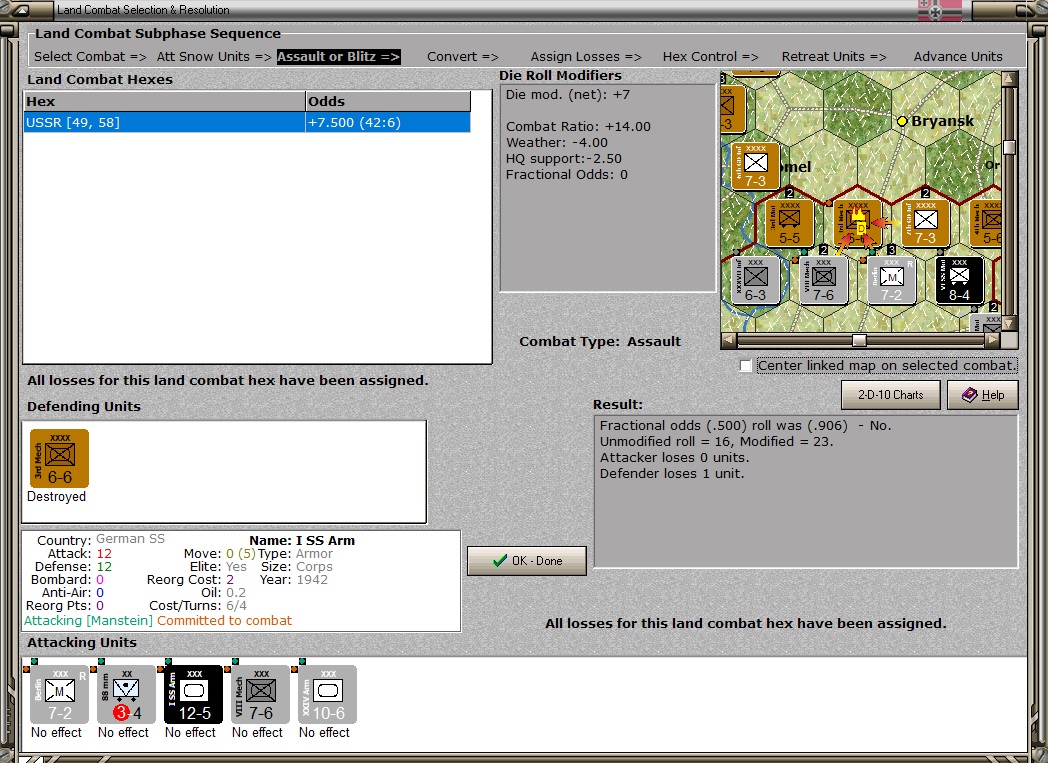Click the +7.500 (42:6) odds cell
The image size is (1048, 763).
[x=388, y=122]
